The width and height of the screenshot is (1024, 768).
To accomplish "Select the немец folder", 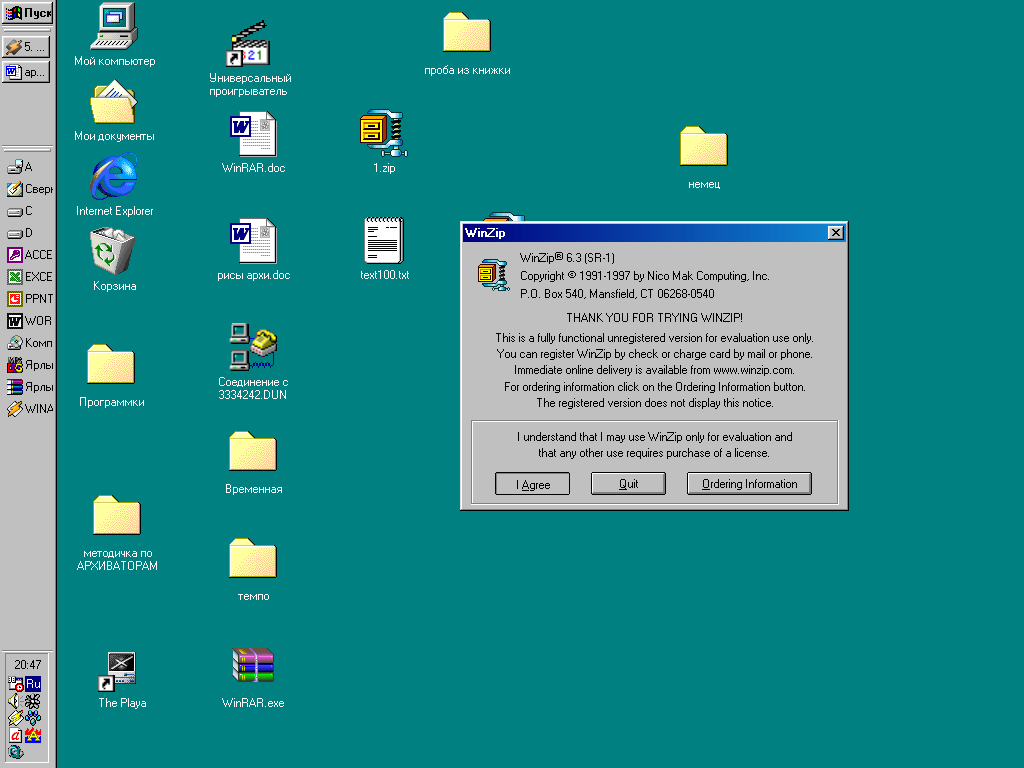I will tap(704, 158).
